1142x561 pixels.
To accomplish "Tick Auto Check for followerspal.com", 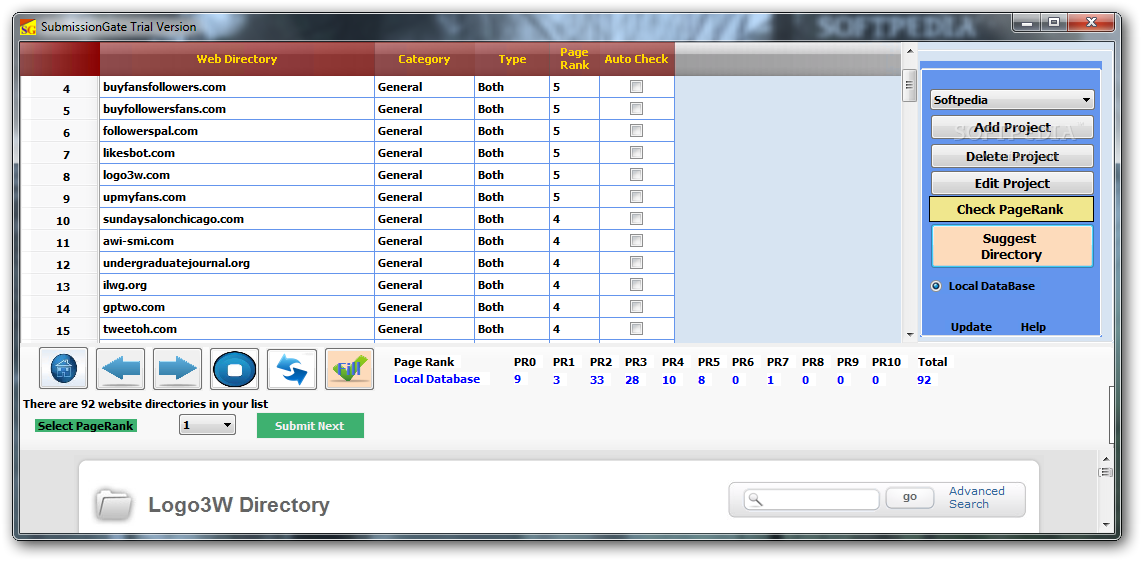I will (637, 130).
